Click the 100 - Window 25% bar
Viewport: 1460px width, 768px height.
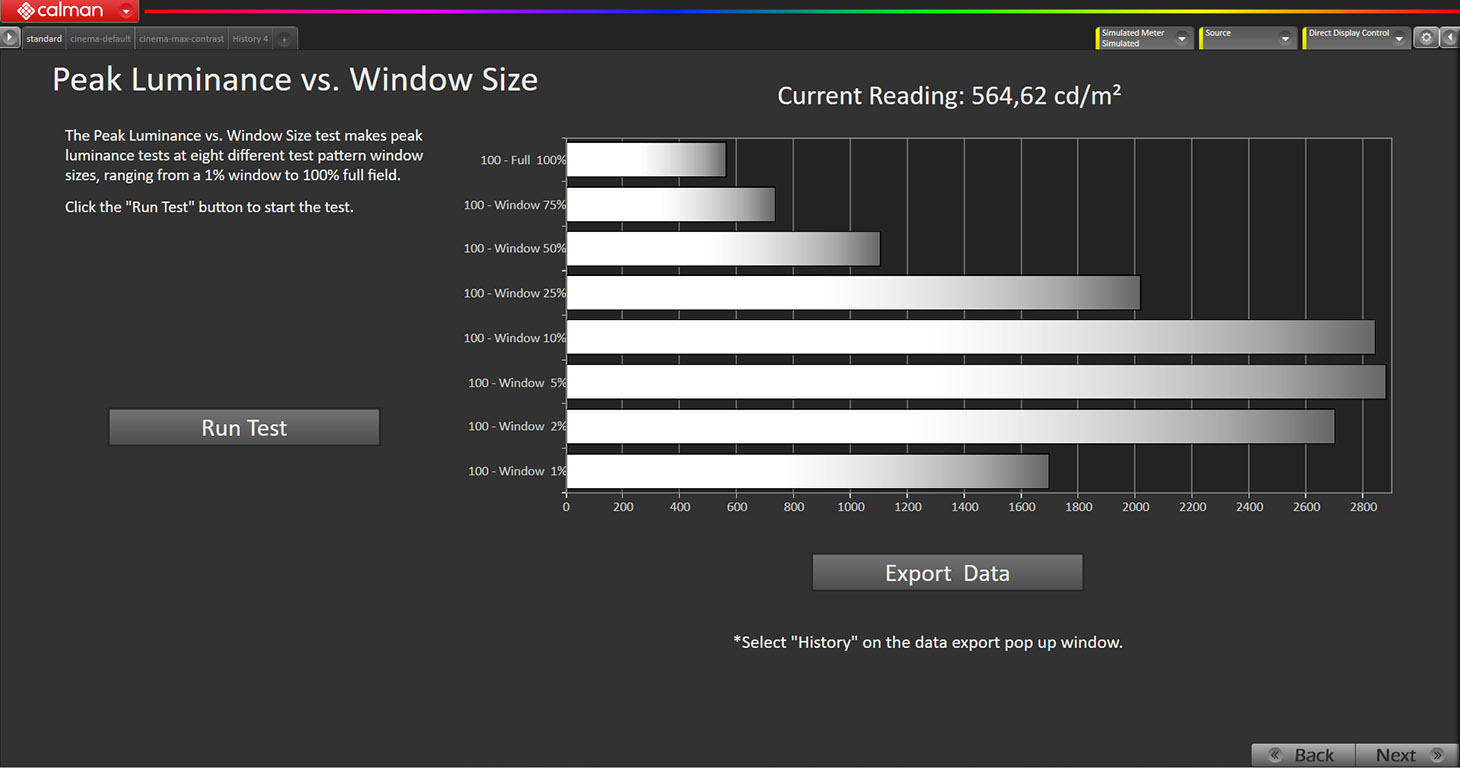point(853,293)
